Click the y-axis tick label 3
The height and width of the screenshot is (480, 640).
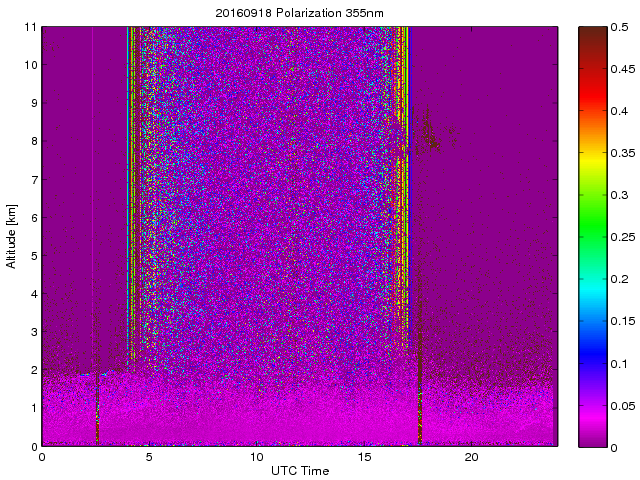pyautogui.click(x=32, y=332)
